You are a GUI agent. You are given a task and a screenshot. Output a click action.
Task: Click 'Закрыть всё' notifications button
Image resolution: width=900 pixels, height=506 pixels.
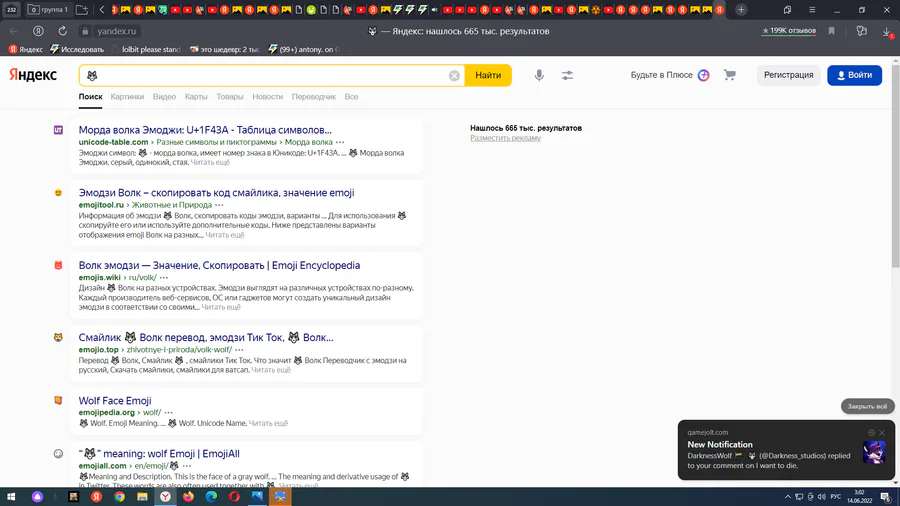coord(867,406)
